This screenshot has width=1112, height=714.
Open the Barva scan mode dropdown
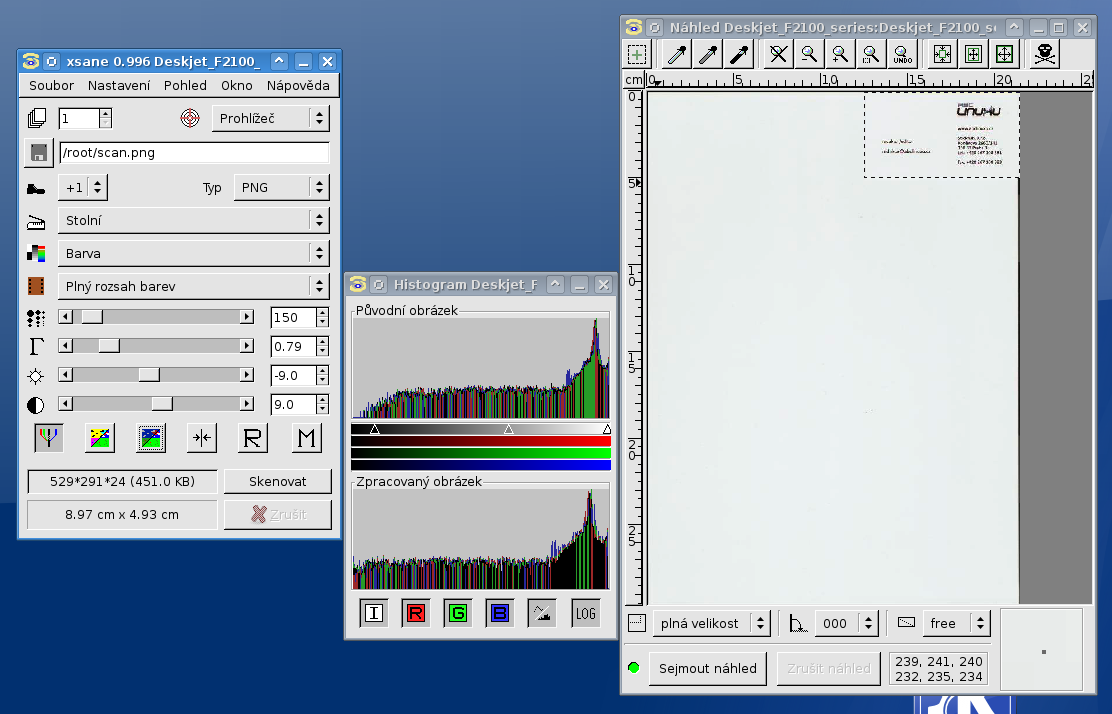click(x=194, y=253)
